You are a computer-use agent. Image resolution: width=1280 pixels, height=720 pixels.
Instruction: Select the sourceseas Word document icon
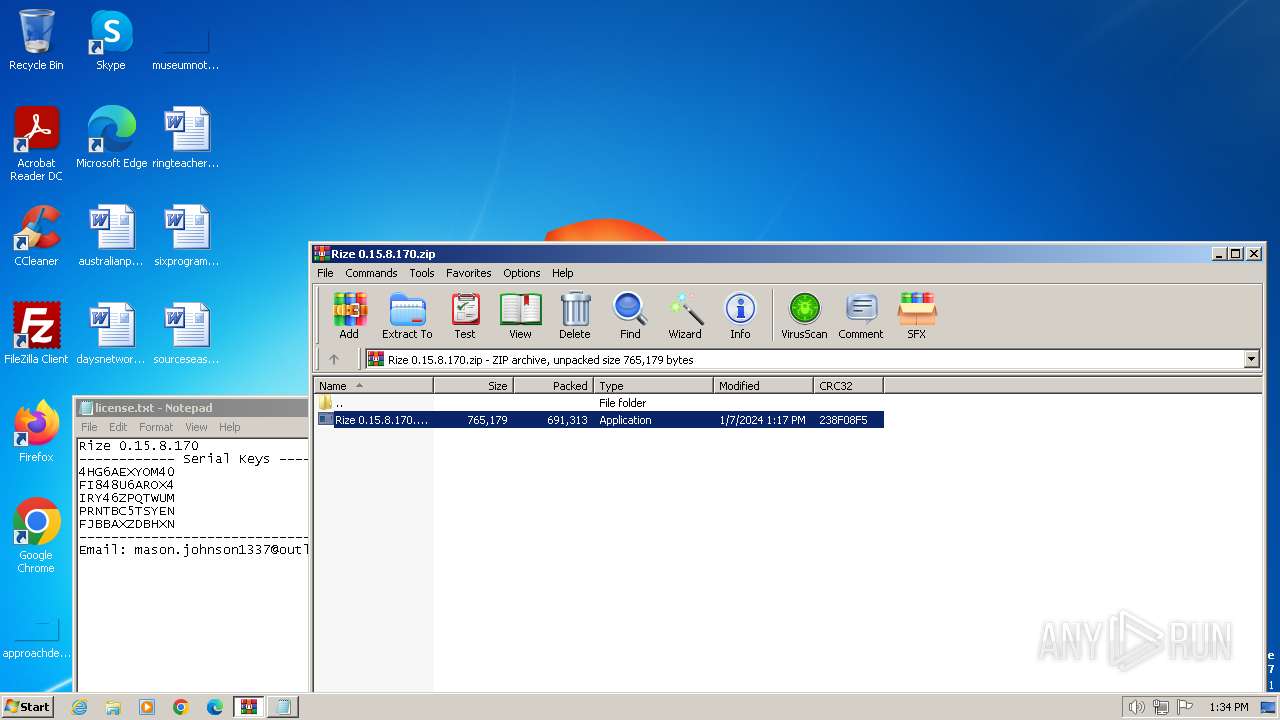pyautogui.click(x=186, y=334)
